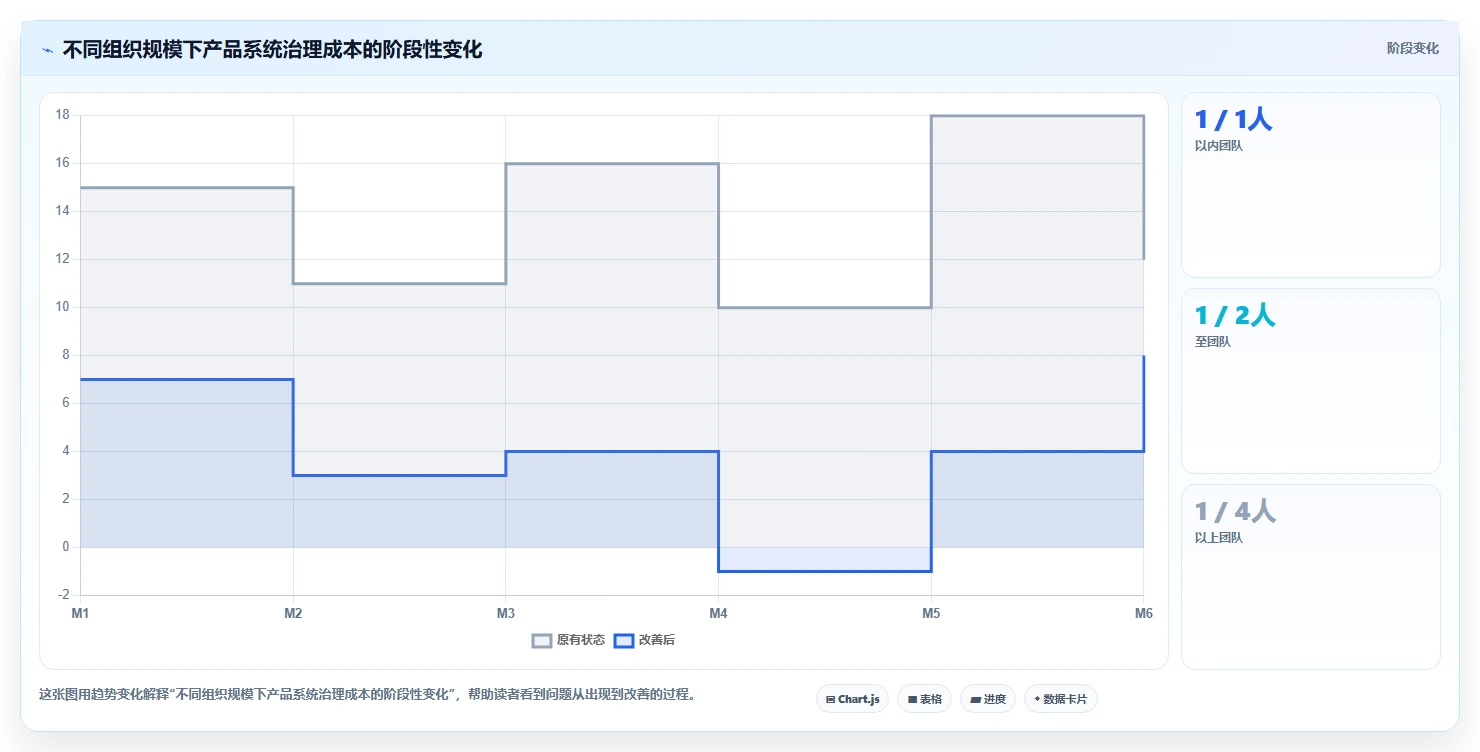Click the 以内团队 card caption
Image resolution: width=1480 pixels, height=752 pixels.
(x=1219, y=146)
